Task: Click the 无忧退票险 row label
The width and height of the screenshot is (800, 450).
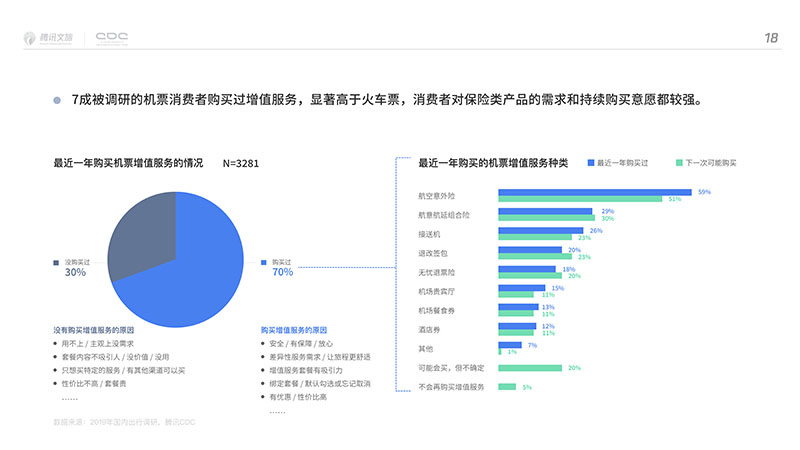Action: (436, 272)
